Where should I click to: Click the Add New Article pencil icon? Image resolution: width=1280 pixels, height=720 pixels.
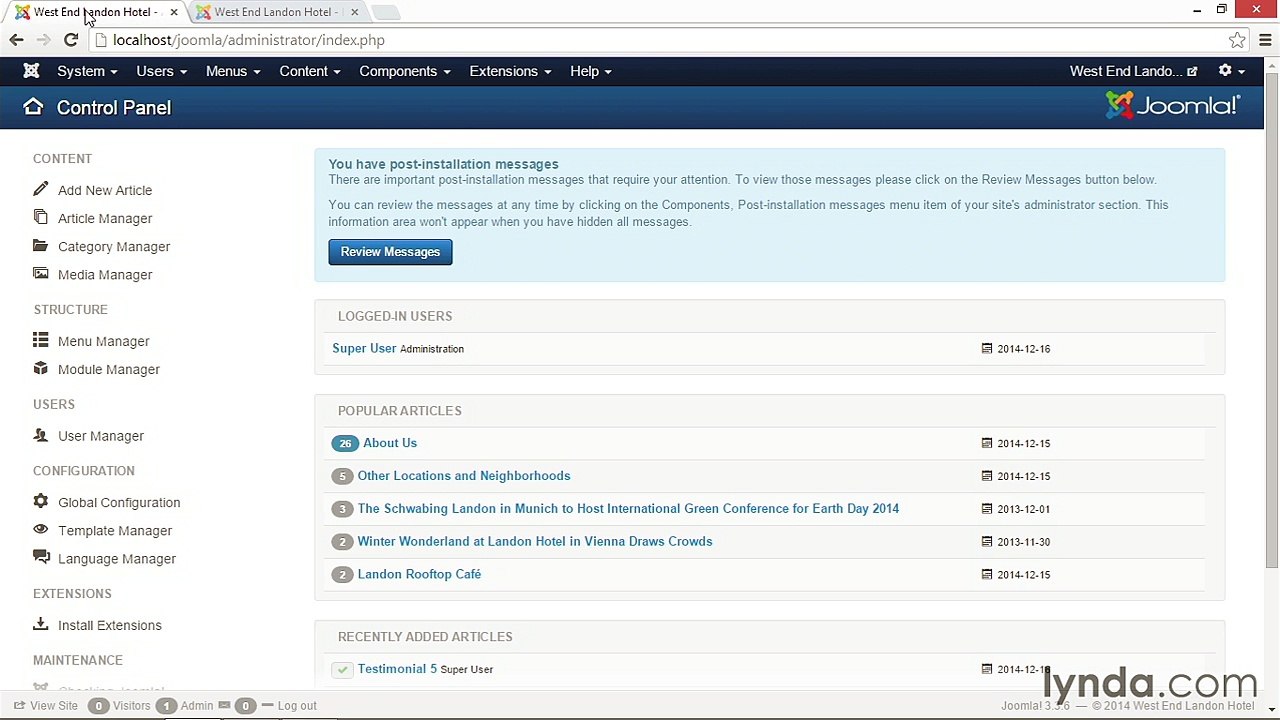coord(40,189)
